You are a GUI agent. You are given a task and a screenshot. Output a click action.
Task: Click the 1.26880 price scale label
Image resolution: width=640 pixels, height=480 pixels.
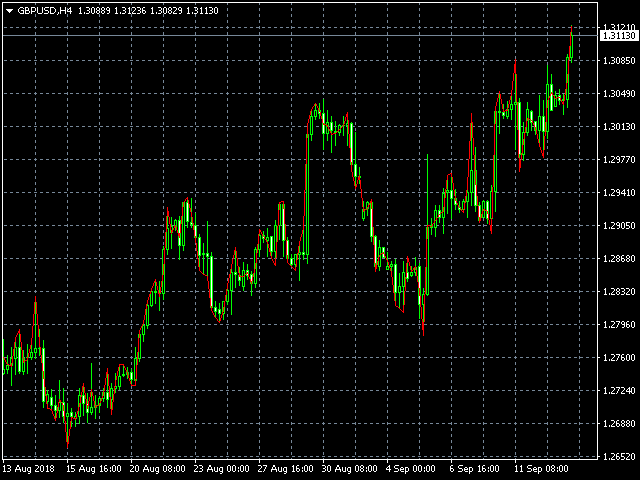[619, 424]
